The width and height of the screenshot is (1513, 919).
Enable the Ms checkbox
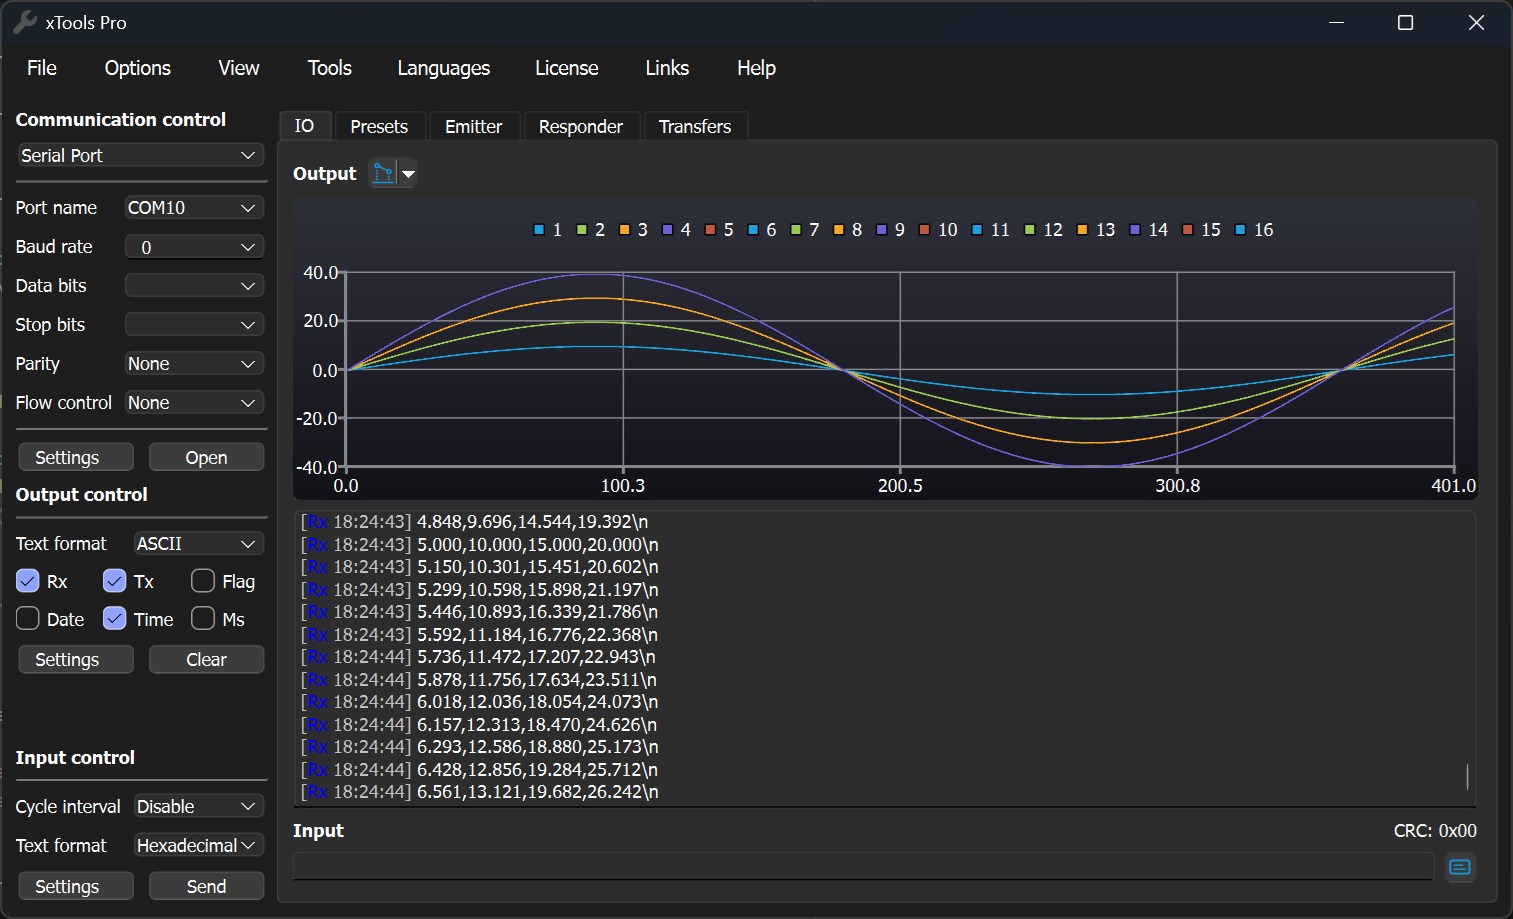(203, 619)
